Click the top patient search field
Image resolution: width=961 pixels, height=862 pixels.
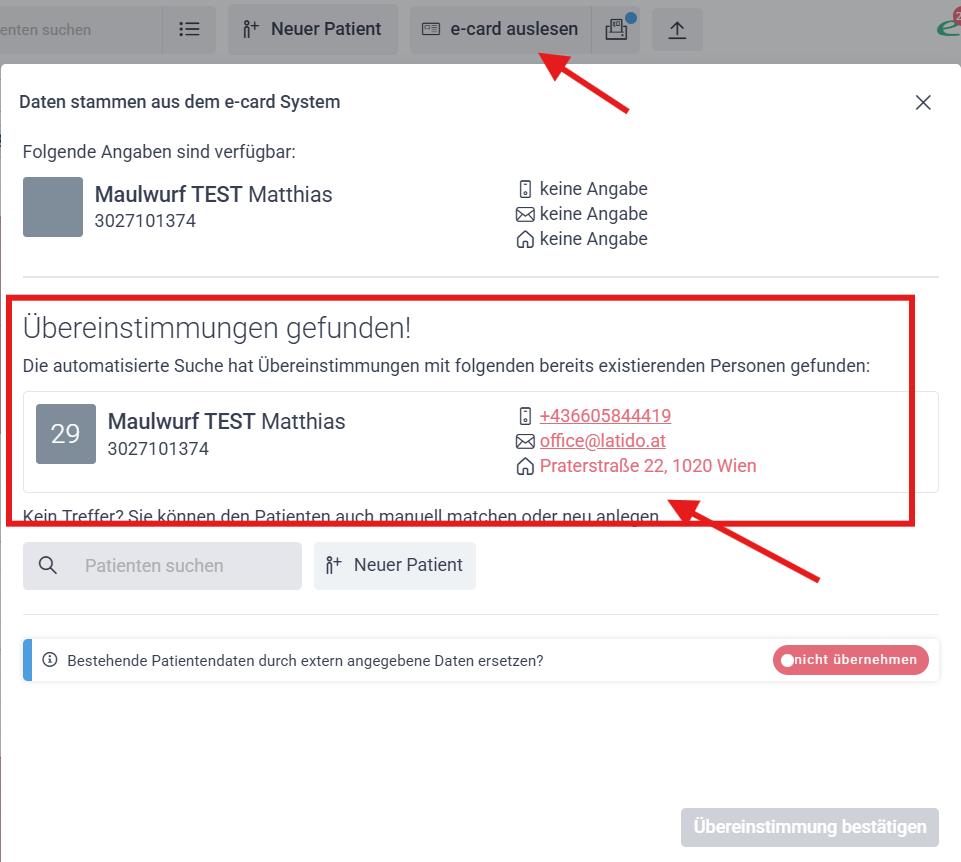[x=81, y=29]
